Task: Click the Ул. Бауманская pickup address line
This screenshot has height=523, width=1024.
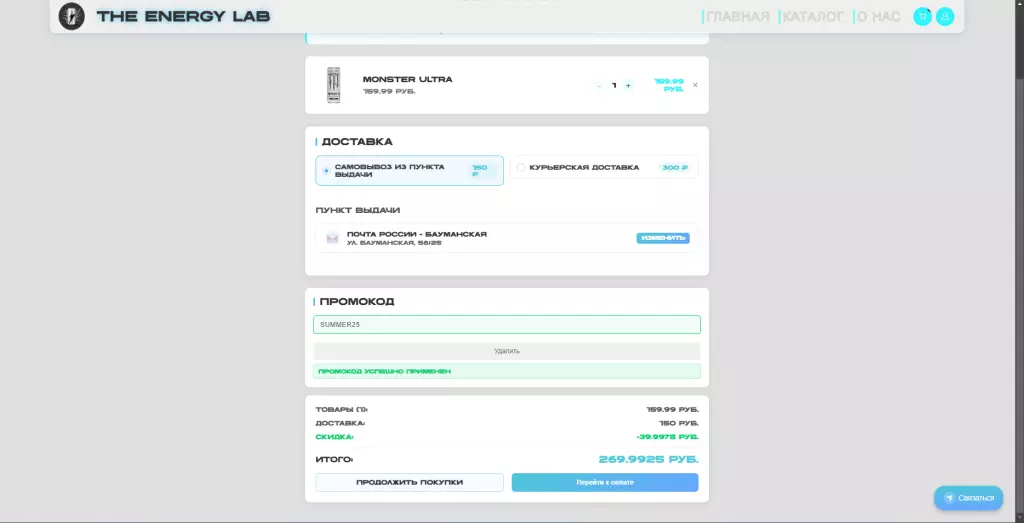Action: [x=394, y=244]
